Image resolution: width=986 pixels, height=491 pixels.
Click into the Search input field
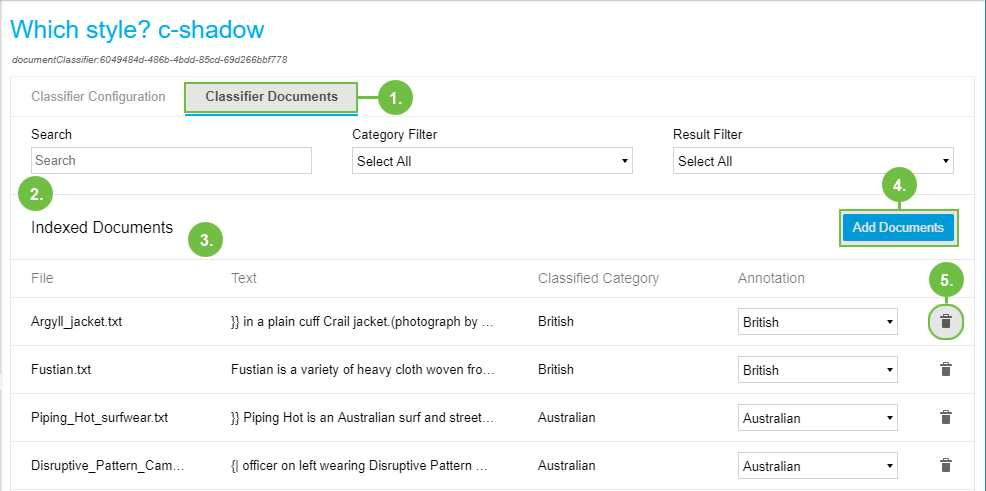click(171, 161)
